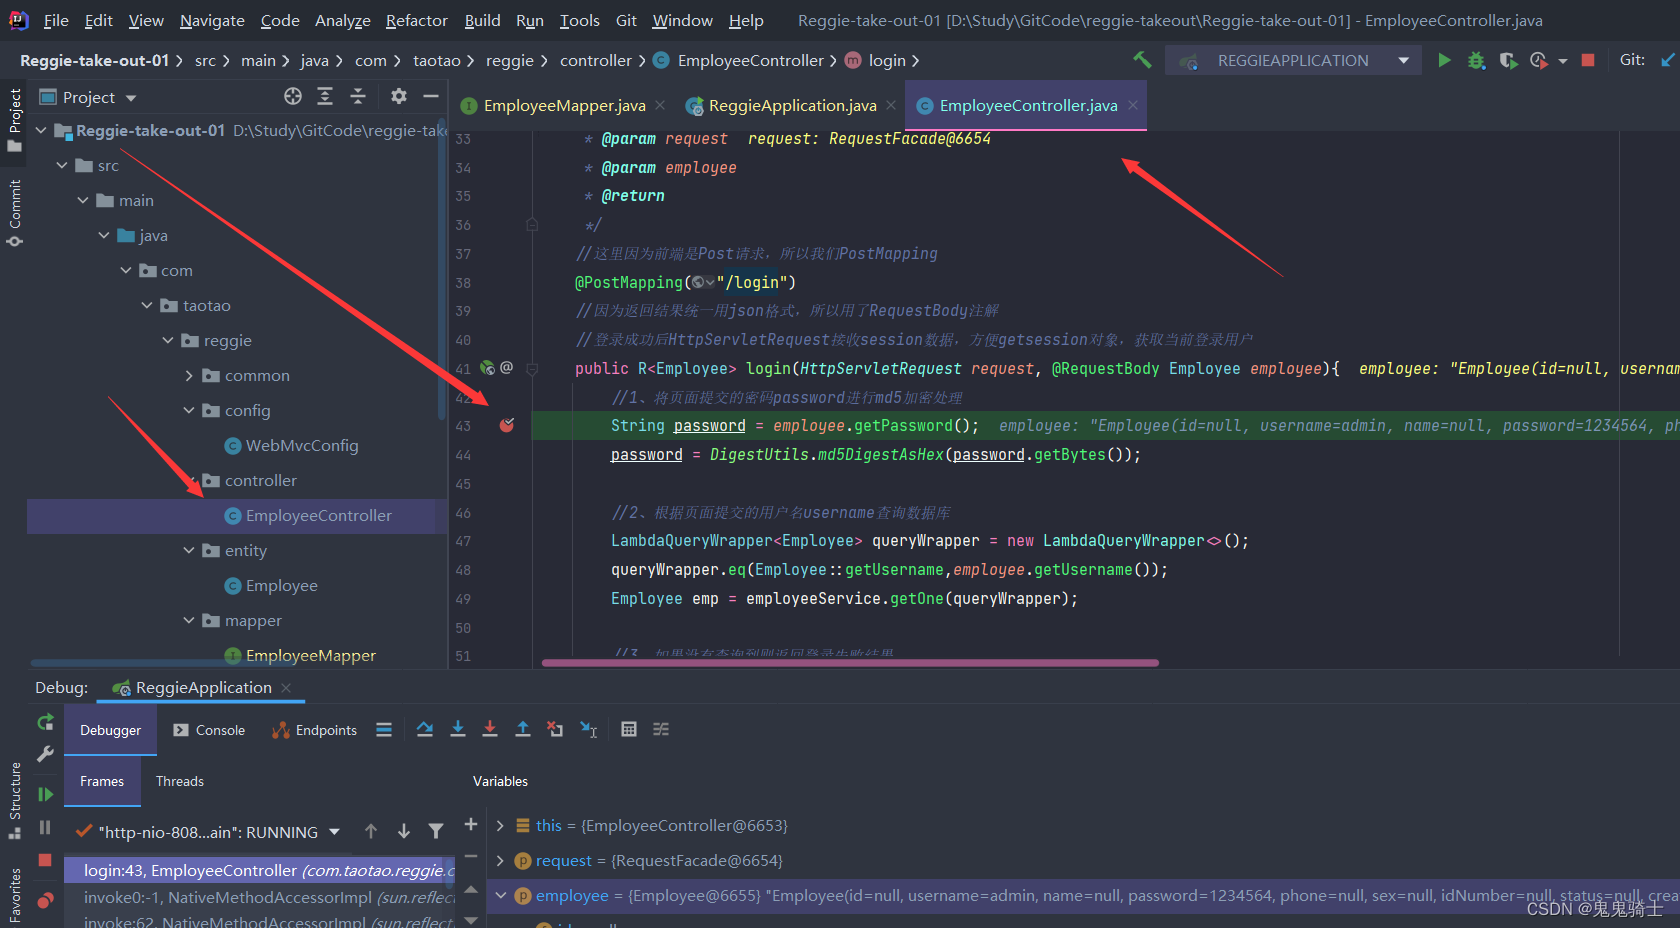Open Project panel gear settings
Viewport: 1680px width, 928px height.
[398, 96]
